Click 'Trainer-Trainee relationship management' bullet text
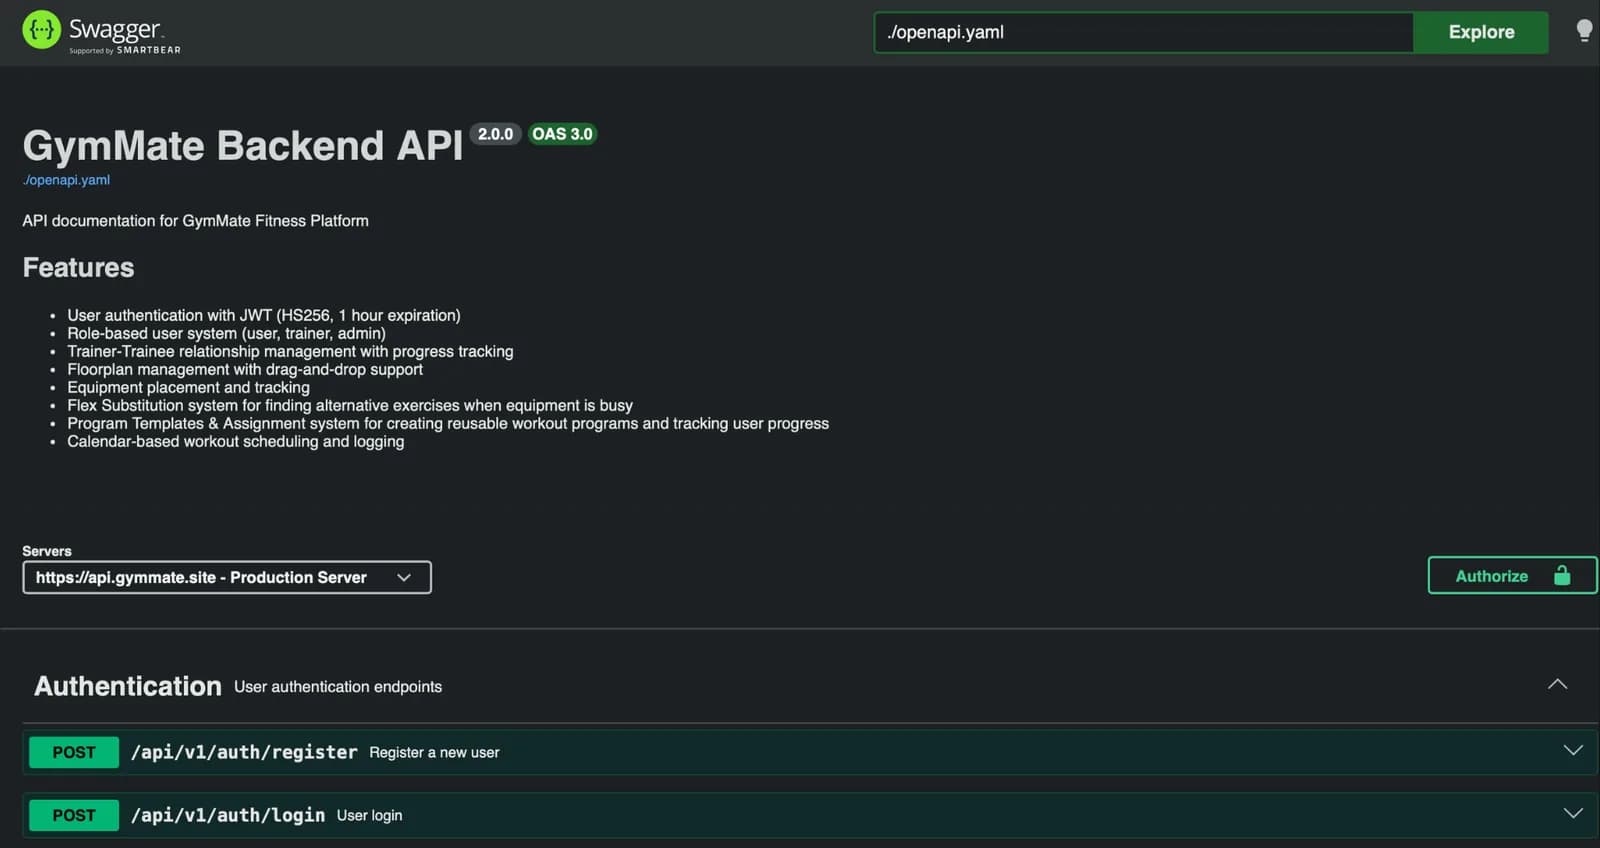Viewport: 1600px width, 848px height. [290, 351]
